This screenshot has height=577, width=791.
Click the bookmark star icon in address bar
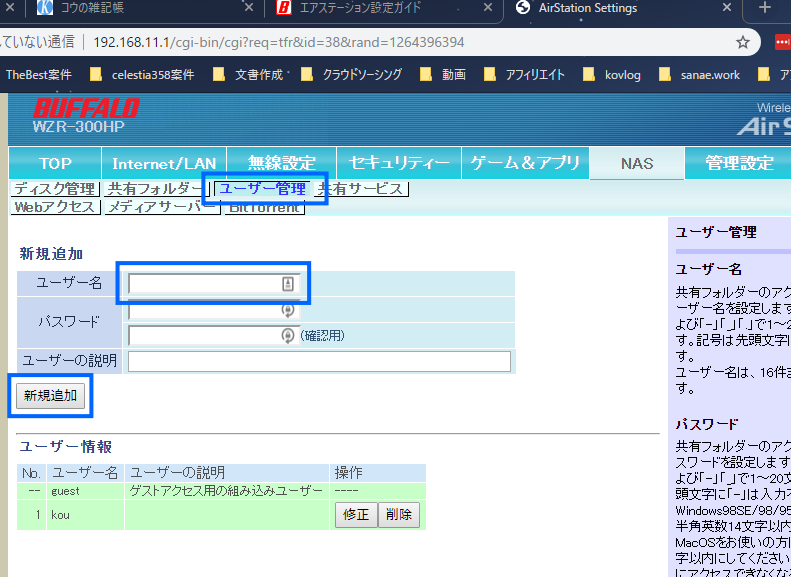[x=743, y=43]
